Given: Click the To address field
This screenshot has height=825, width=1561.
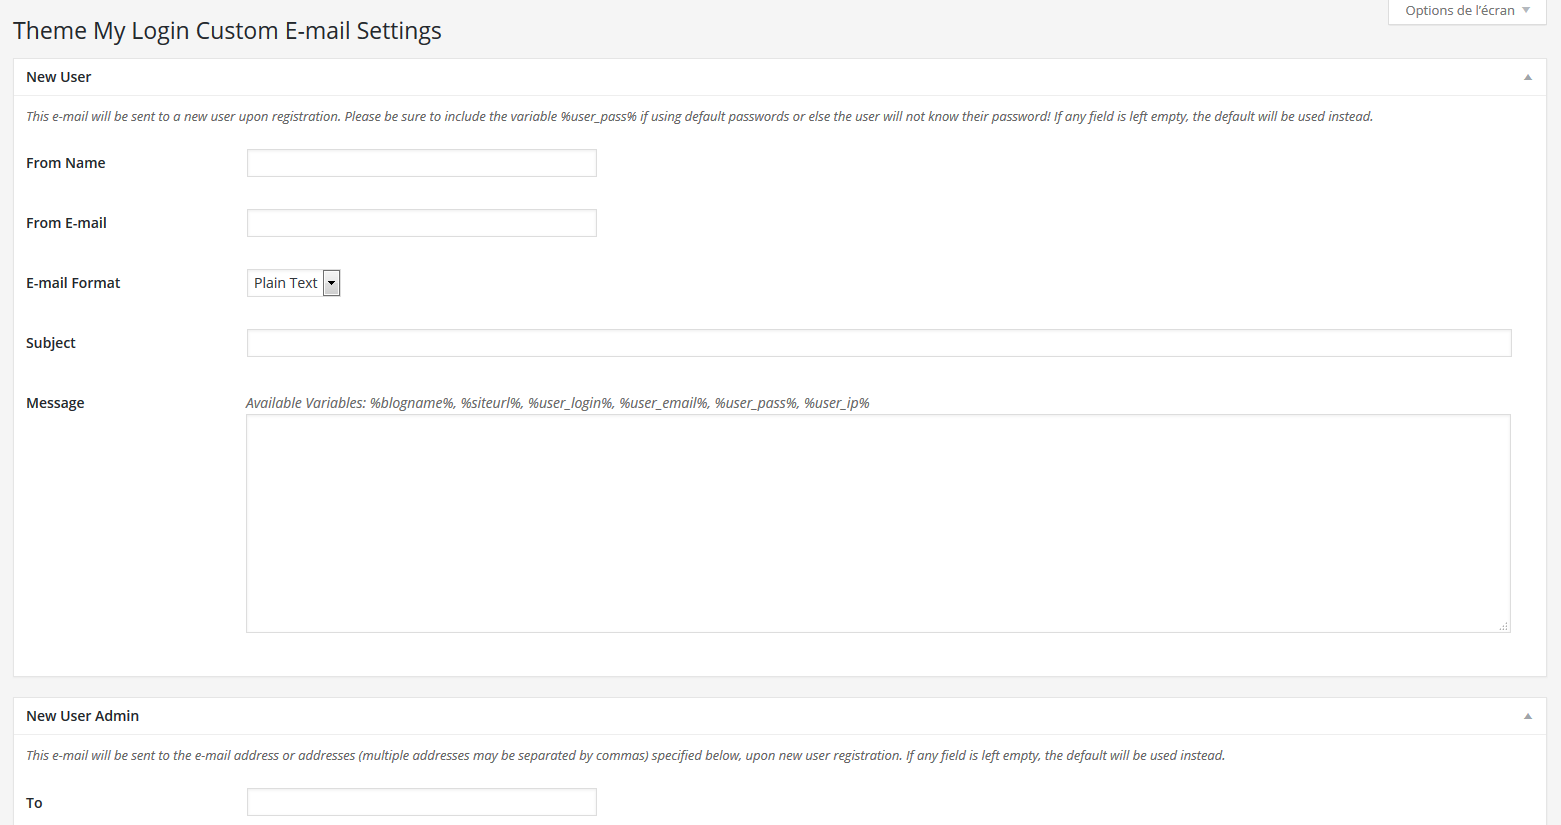Looking at the screenshot, I should click(x=422, y=802).
